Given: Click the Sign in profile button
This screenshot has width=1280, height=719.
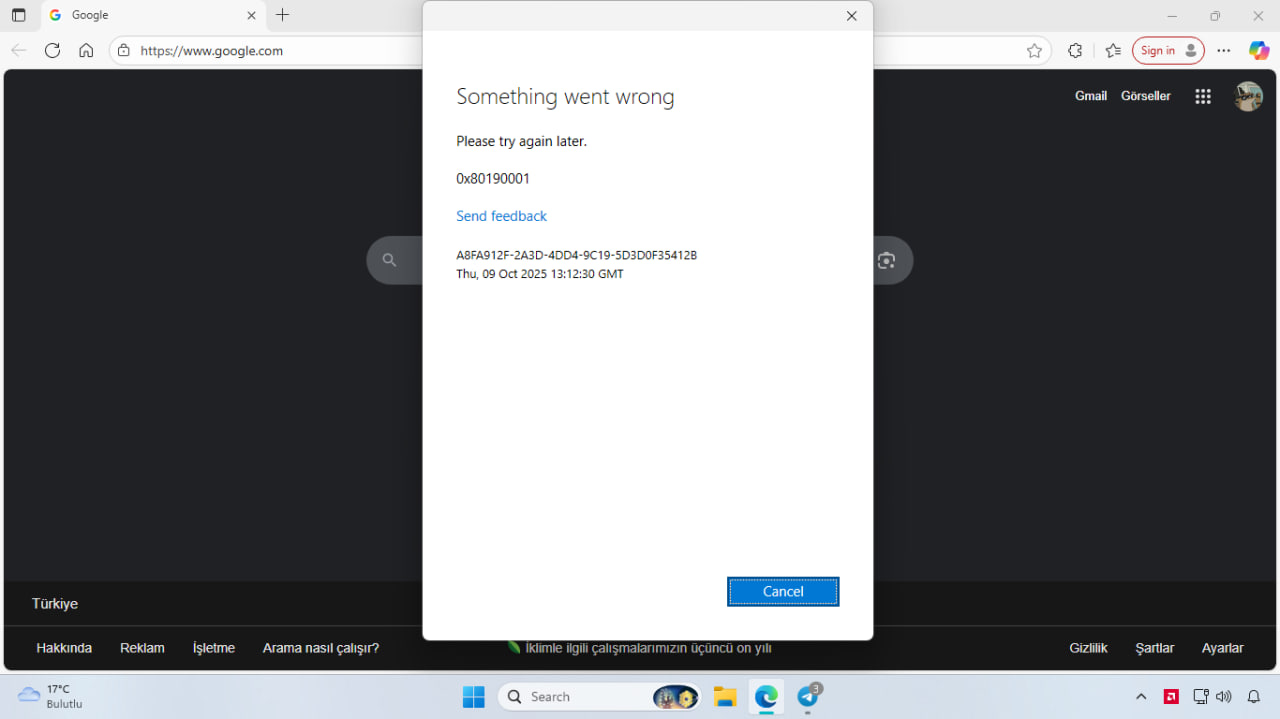Looking at the screenshot, I should [1168, 50].
